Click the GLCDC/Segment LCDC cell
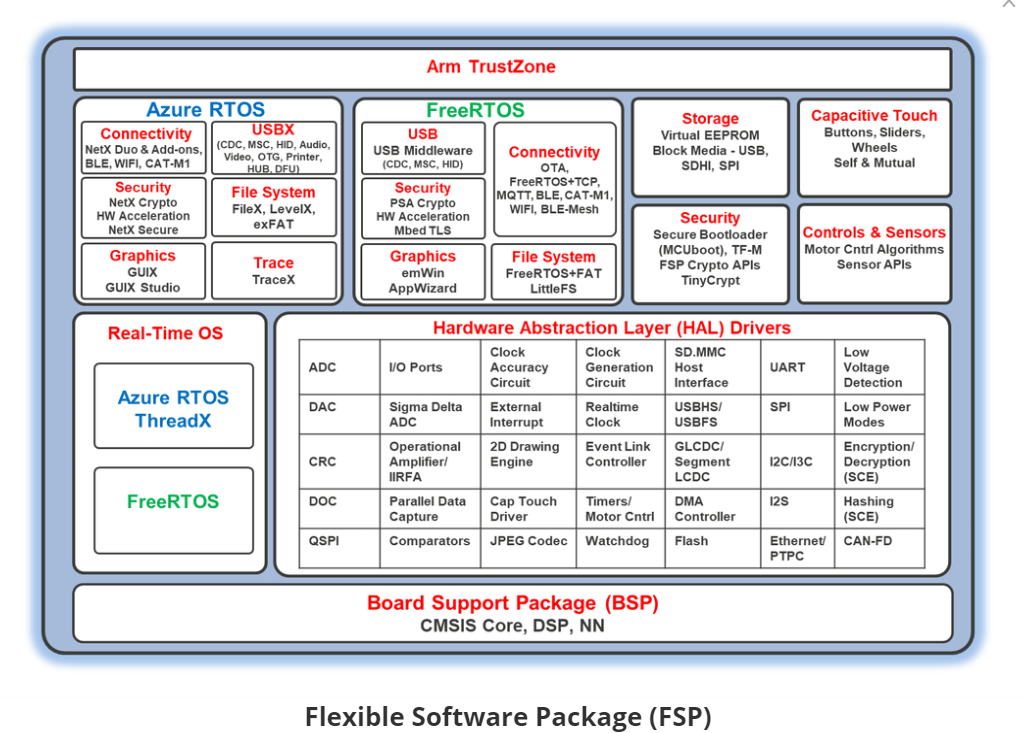1027x733 pixels. click(x=713, y=462)
